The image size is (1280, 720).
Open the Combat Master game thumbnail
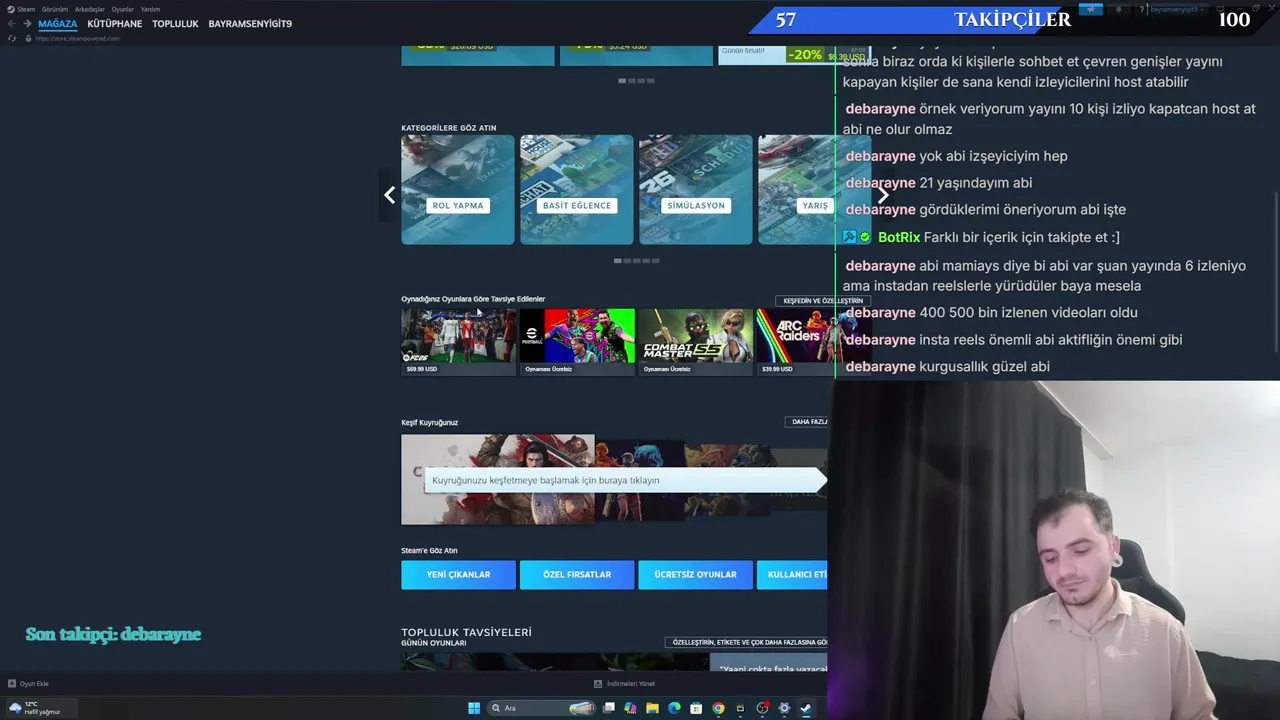696,342
